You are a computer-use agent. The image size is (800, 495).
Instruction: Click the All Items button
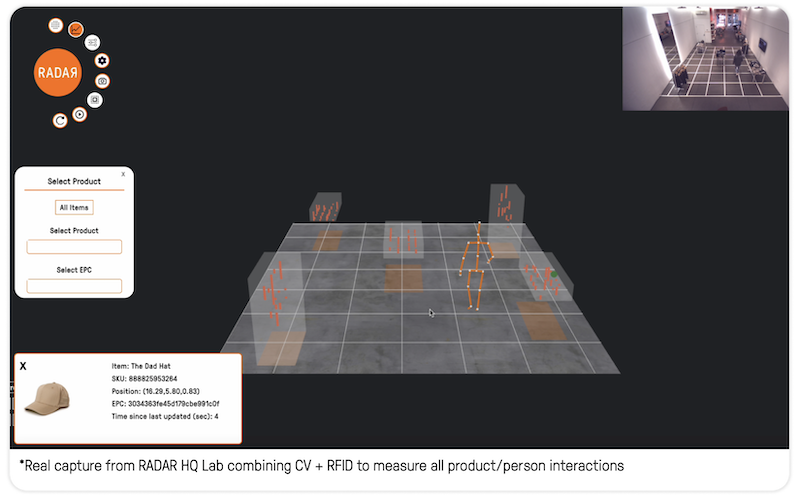(74, 208)
